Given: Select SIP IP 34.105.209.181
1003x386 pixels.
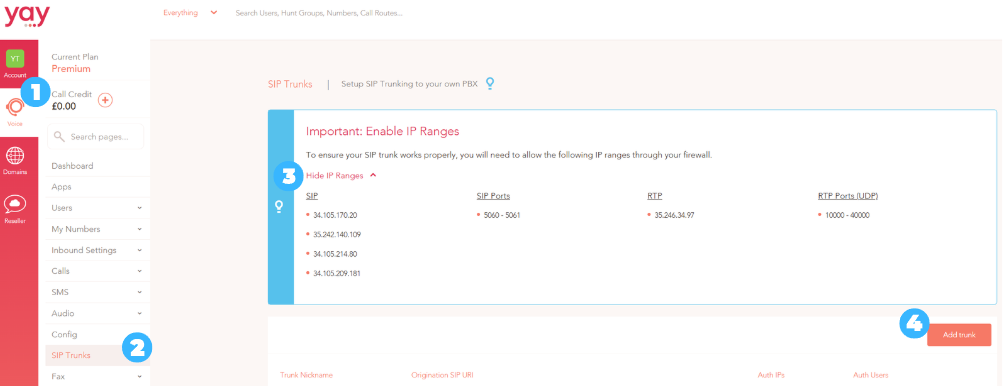Looking at the screenshot, I should tap(336, 273).
